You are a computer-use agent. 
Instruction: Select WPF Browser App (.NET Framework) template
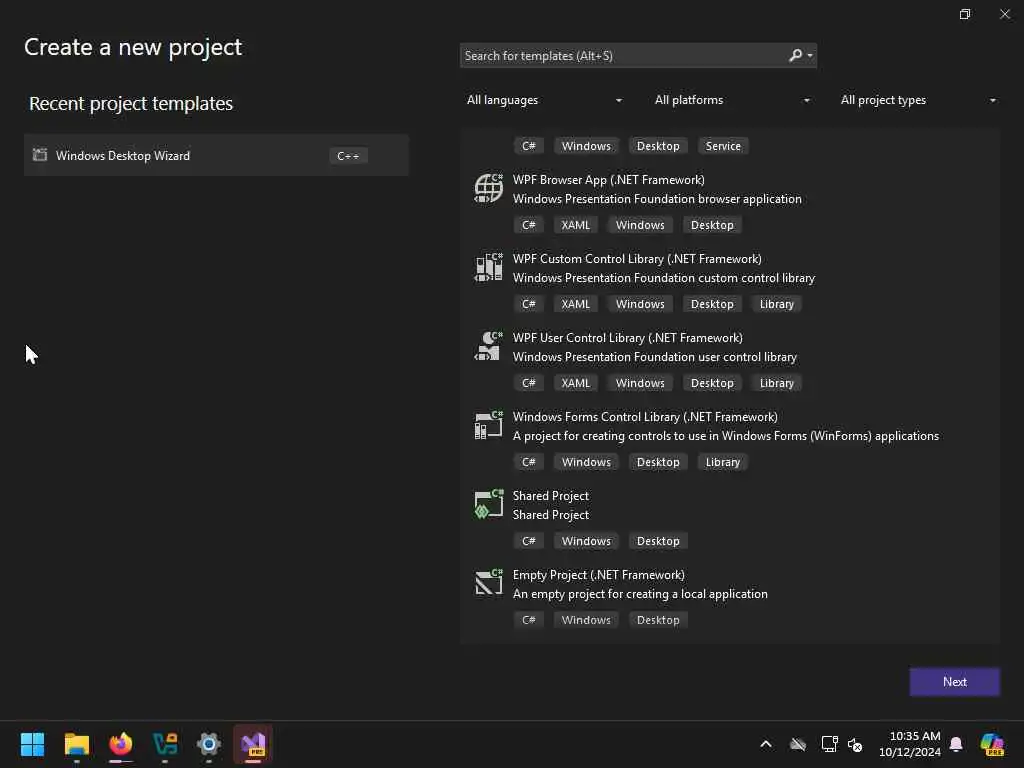pos(609,180)
